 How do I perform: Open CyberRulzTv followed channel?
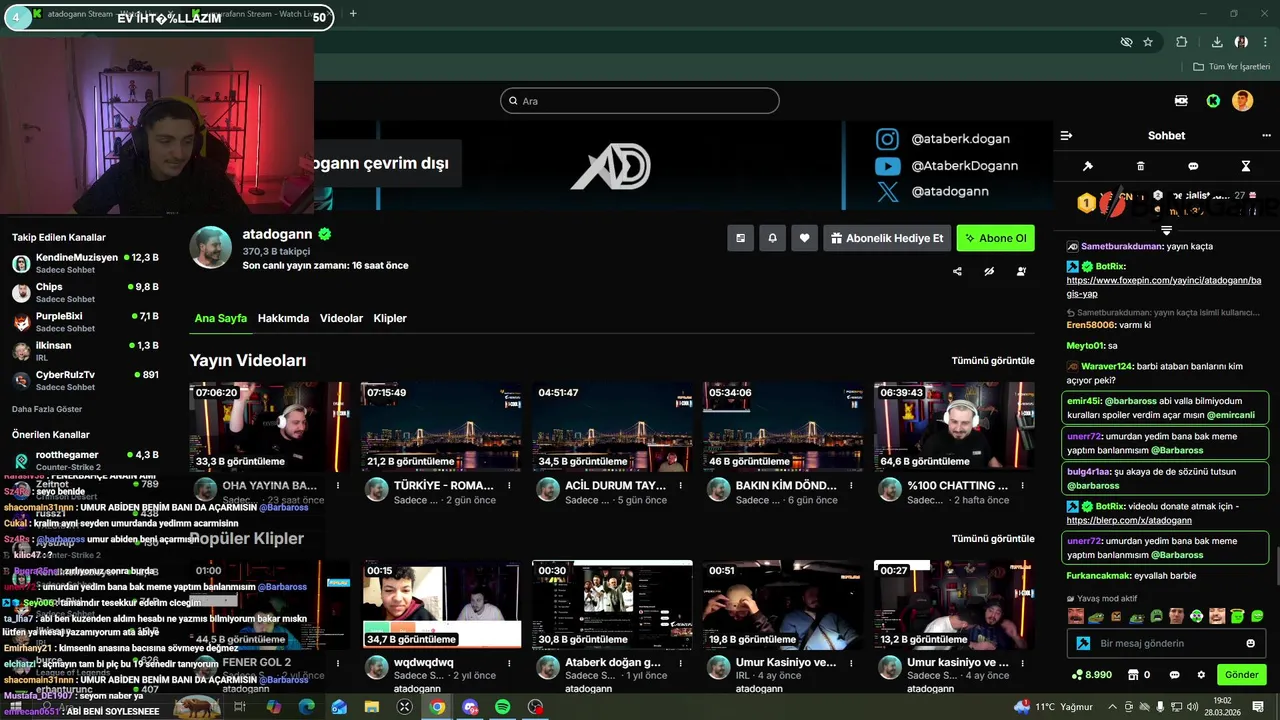85,380
